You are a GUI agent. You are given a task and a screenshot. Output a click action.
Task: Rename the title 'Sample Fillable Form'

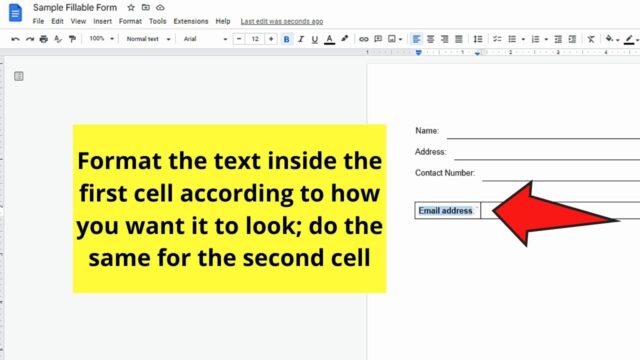point(75,7)
